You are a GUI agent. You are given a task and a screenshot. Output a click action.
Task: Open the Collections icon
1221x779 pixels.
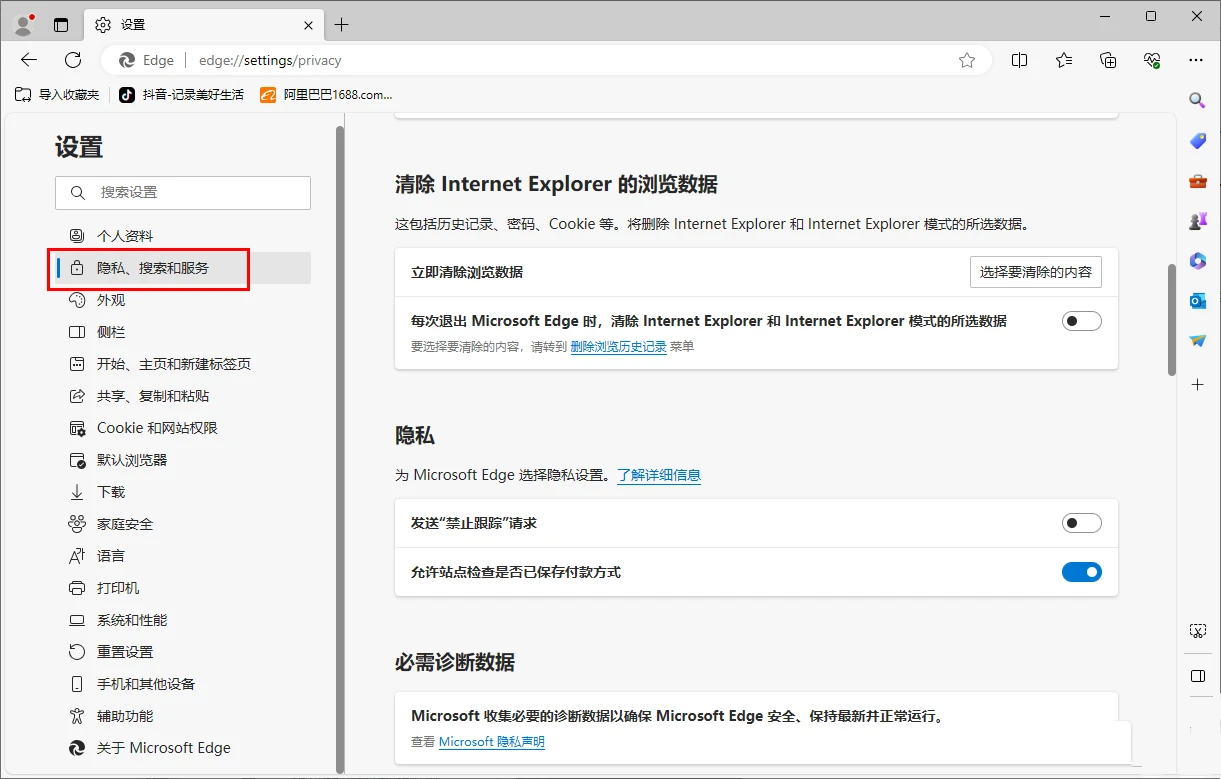(x=1108, y=60)
